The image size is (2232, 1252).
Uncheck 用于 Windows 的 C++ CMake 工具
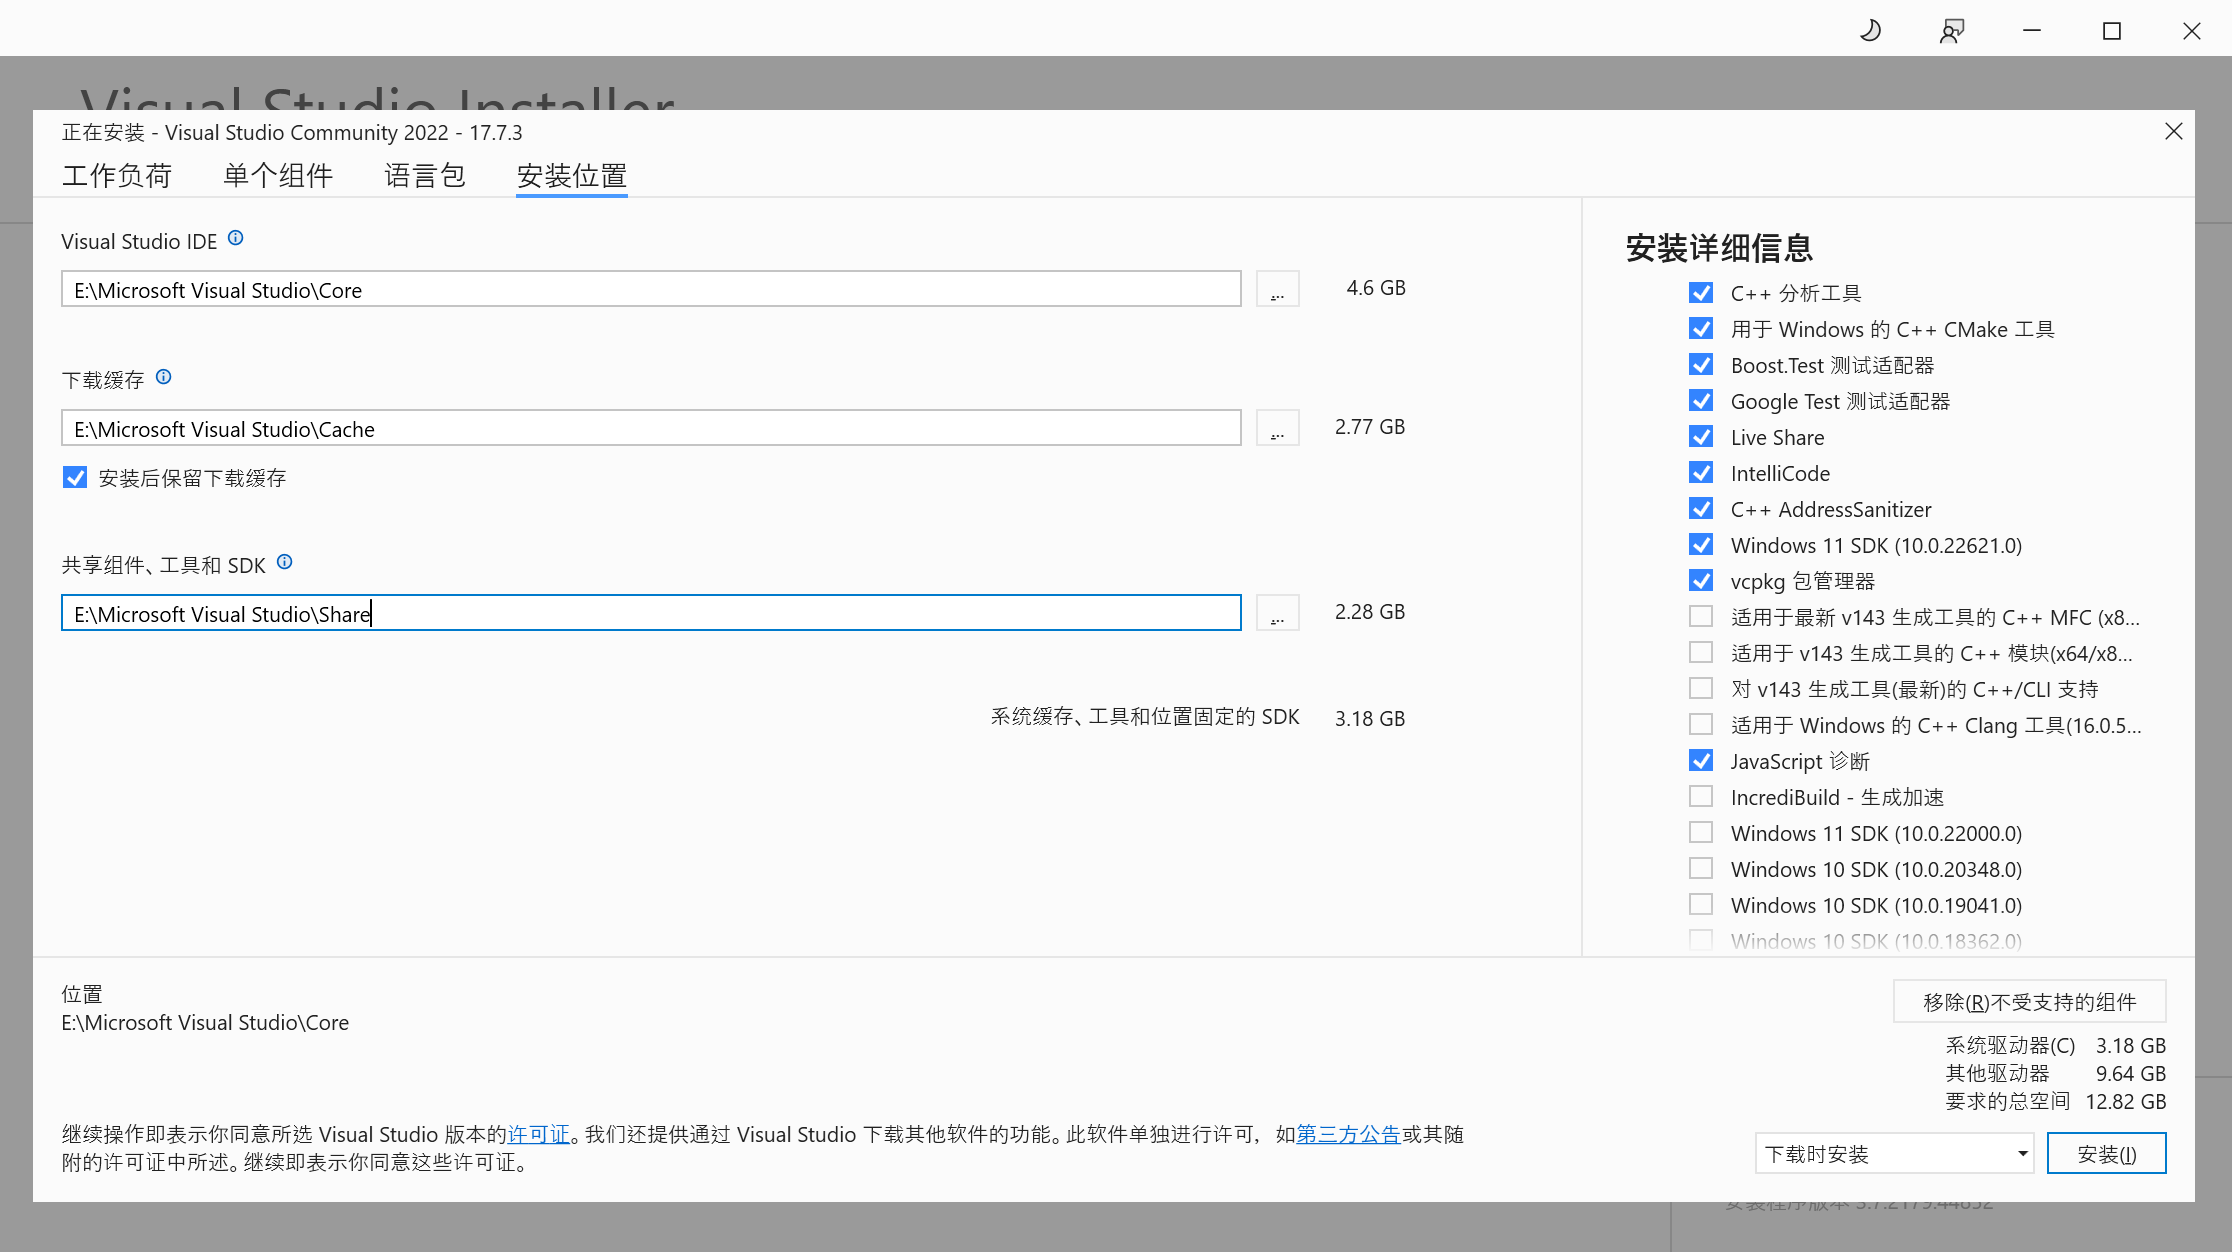click(1701, 329)
